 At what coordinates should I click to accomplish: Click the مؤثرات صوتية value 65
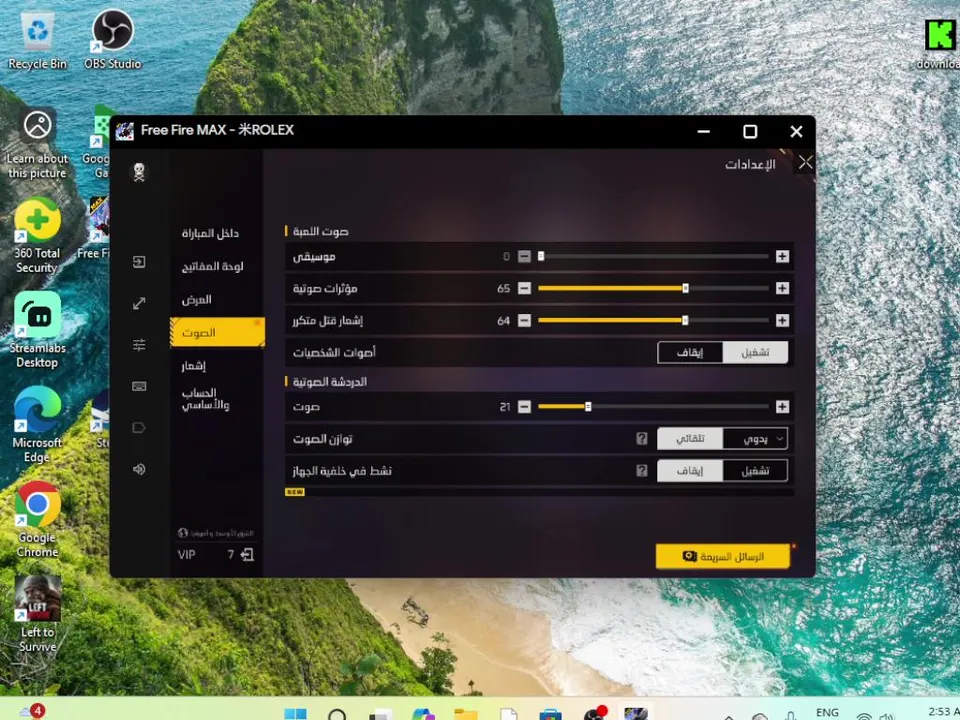click(503, 288)
